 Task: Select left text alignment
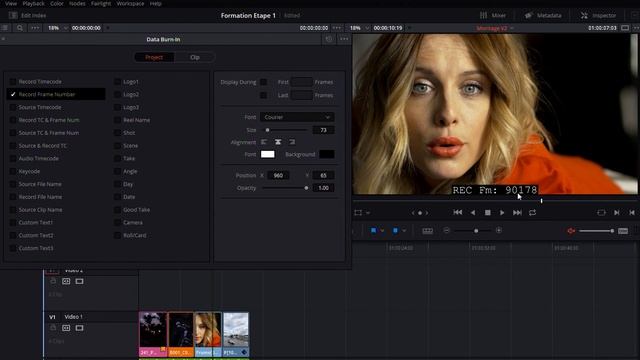(264, 142)
